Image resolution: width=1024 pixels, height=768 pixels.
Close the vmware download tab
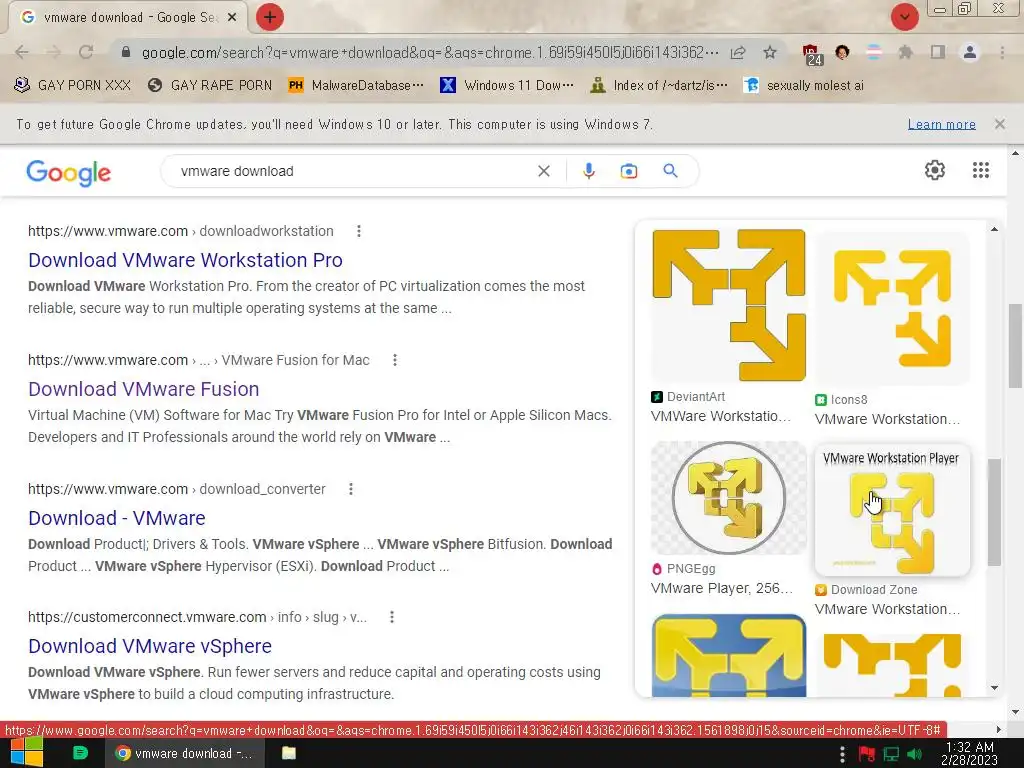click(x=232, y=17)
